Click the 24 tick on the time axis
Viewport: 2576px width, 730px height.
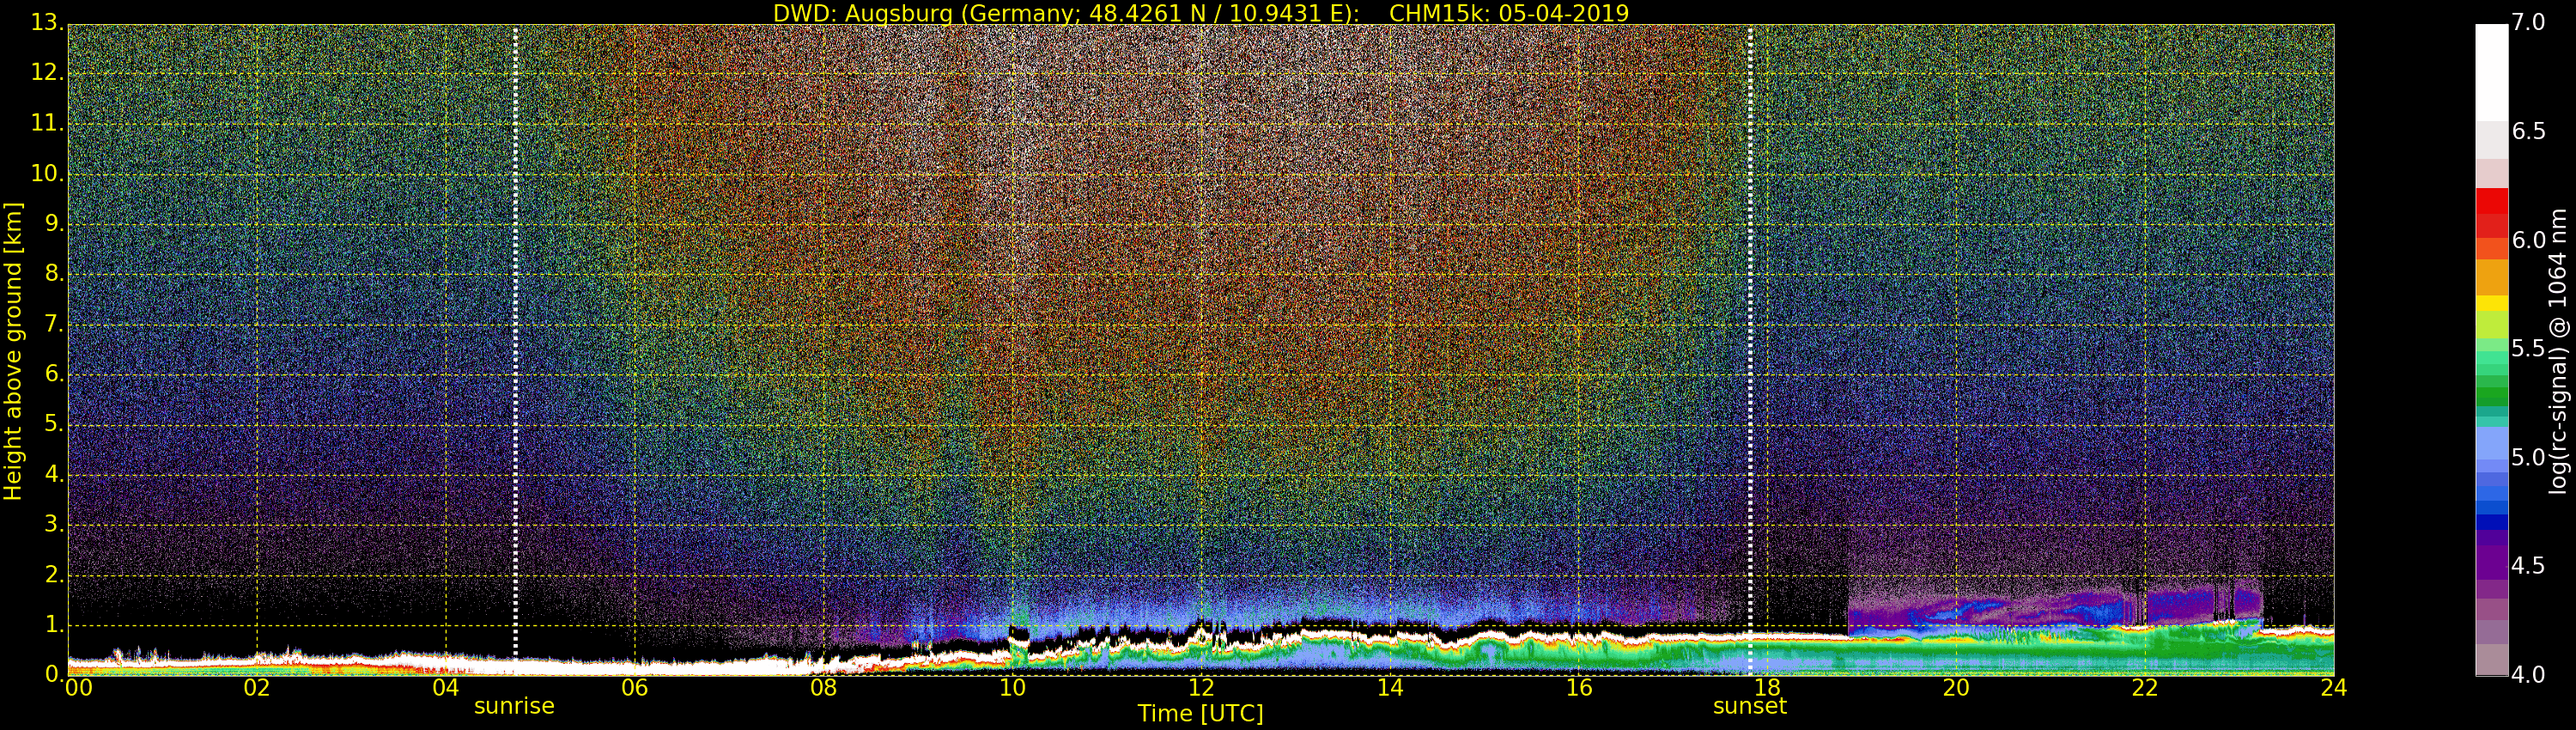[x=2333, y=688]
